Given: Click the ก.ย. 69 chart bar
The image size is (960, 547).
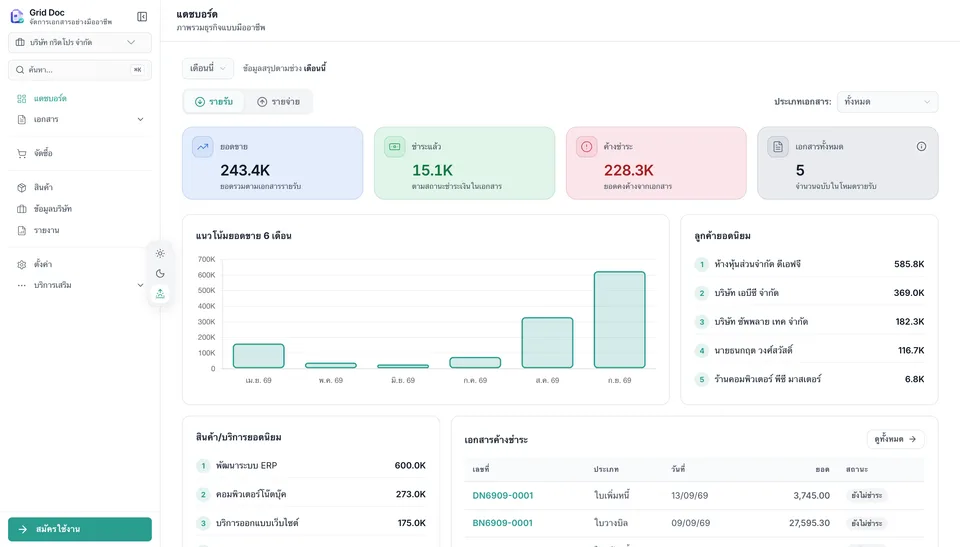Looking at the screenshot, I should point(620,320).
